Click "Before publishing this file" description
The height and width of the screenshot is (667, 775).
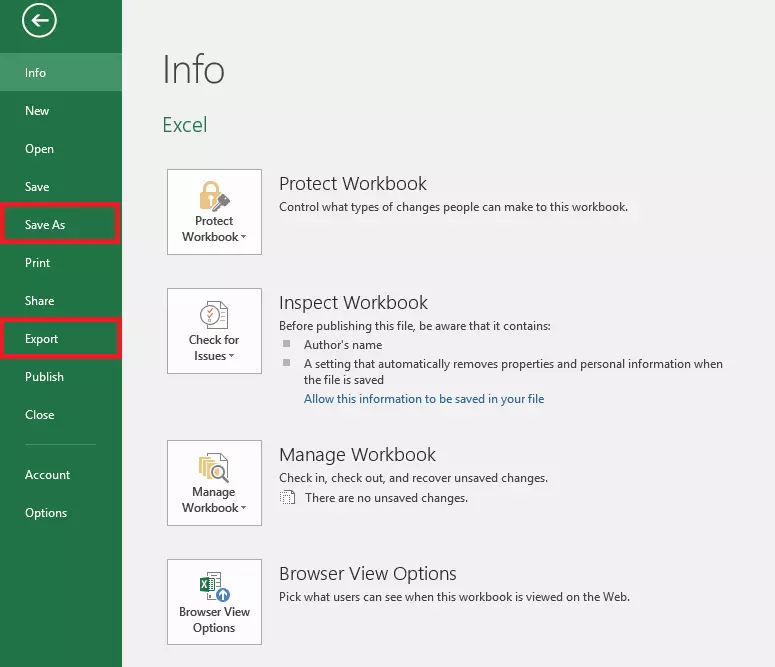click(415, 326)
